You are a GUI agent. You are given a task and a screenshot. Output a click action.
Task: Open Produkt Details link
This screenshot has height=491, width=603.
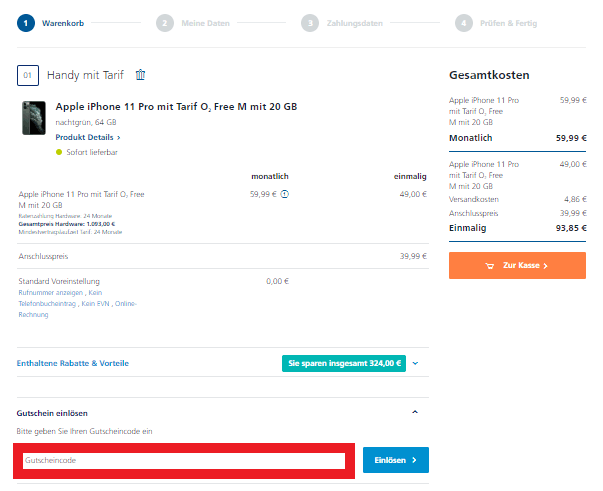[x=88, y=137]
